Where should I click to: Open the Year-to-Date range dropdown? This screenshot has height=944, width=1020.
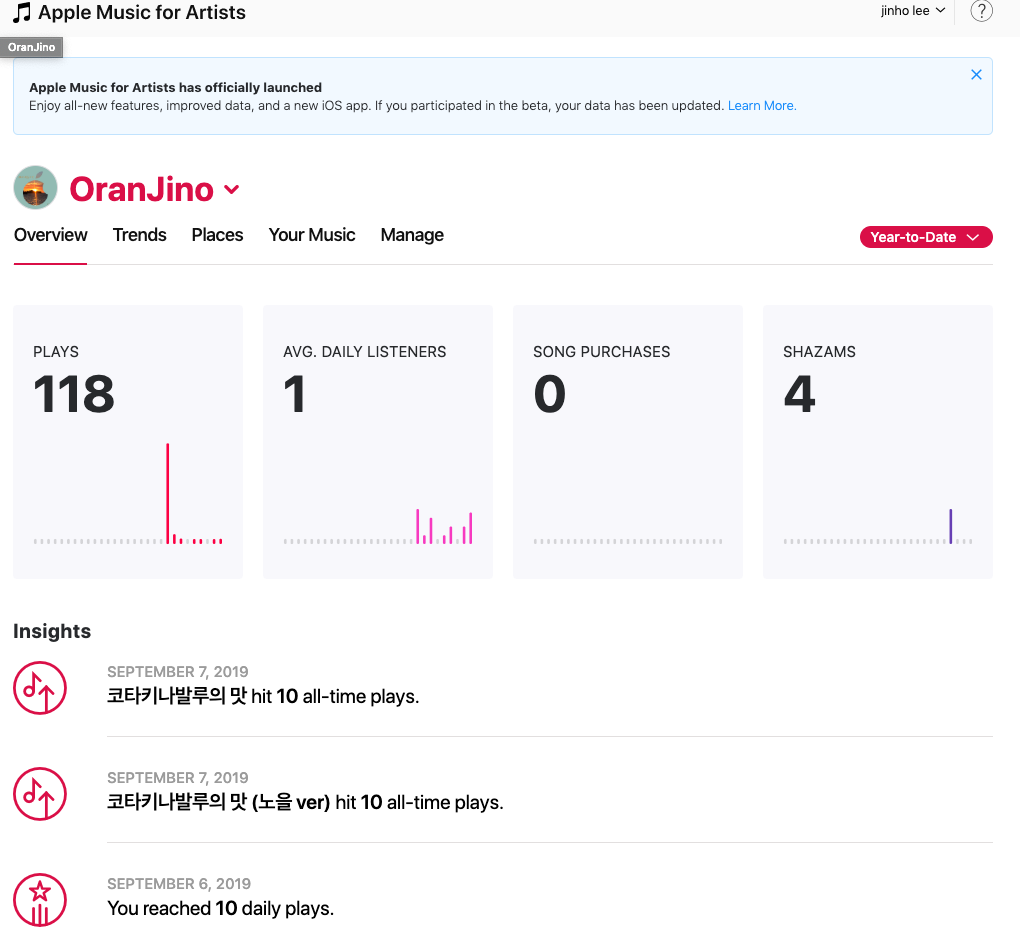926,237
